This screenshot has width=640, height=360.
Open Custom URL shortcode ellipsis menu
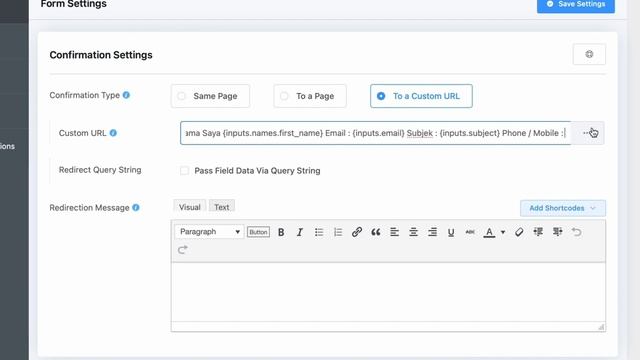pyautogui.click(x=587, y=133)
